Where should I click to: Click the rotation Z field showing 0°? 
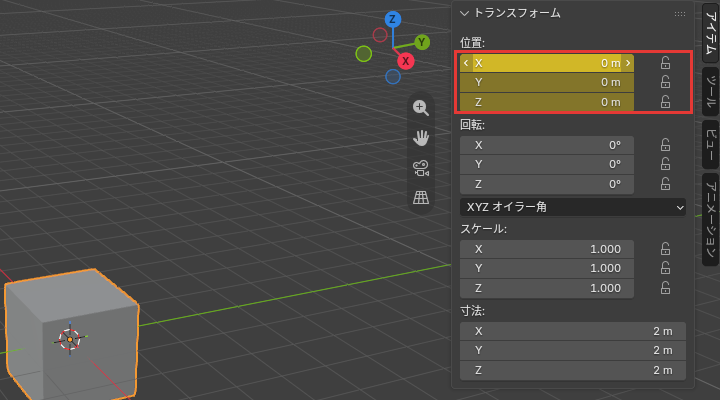pyautogui.click(x=547, y=184)
